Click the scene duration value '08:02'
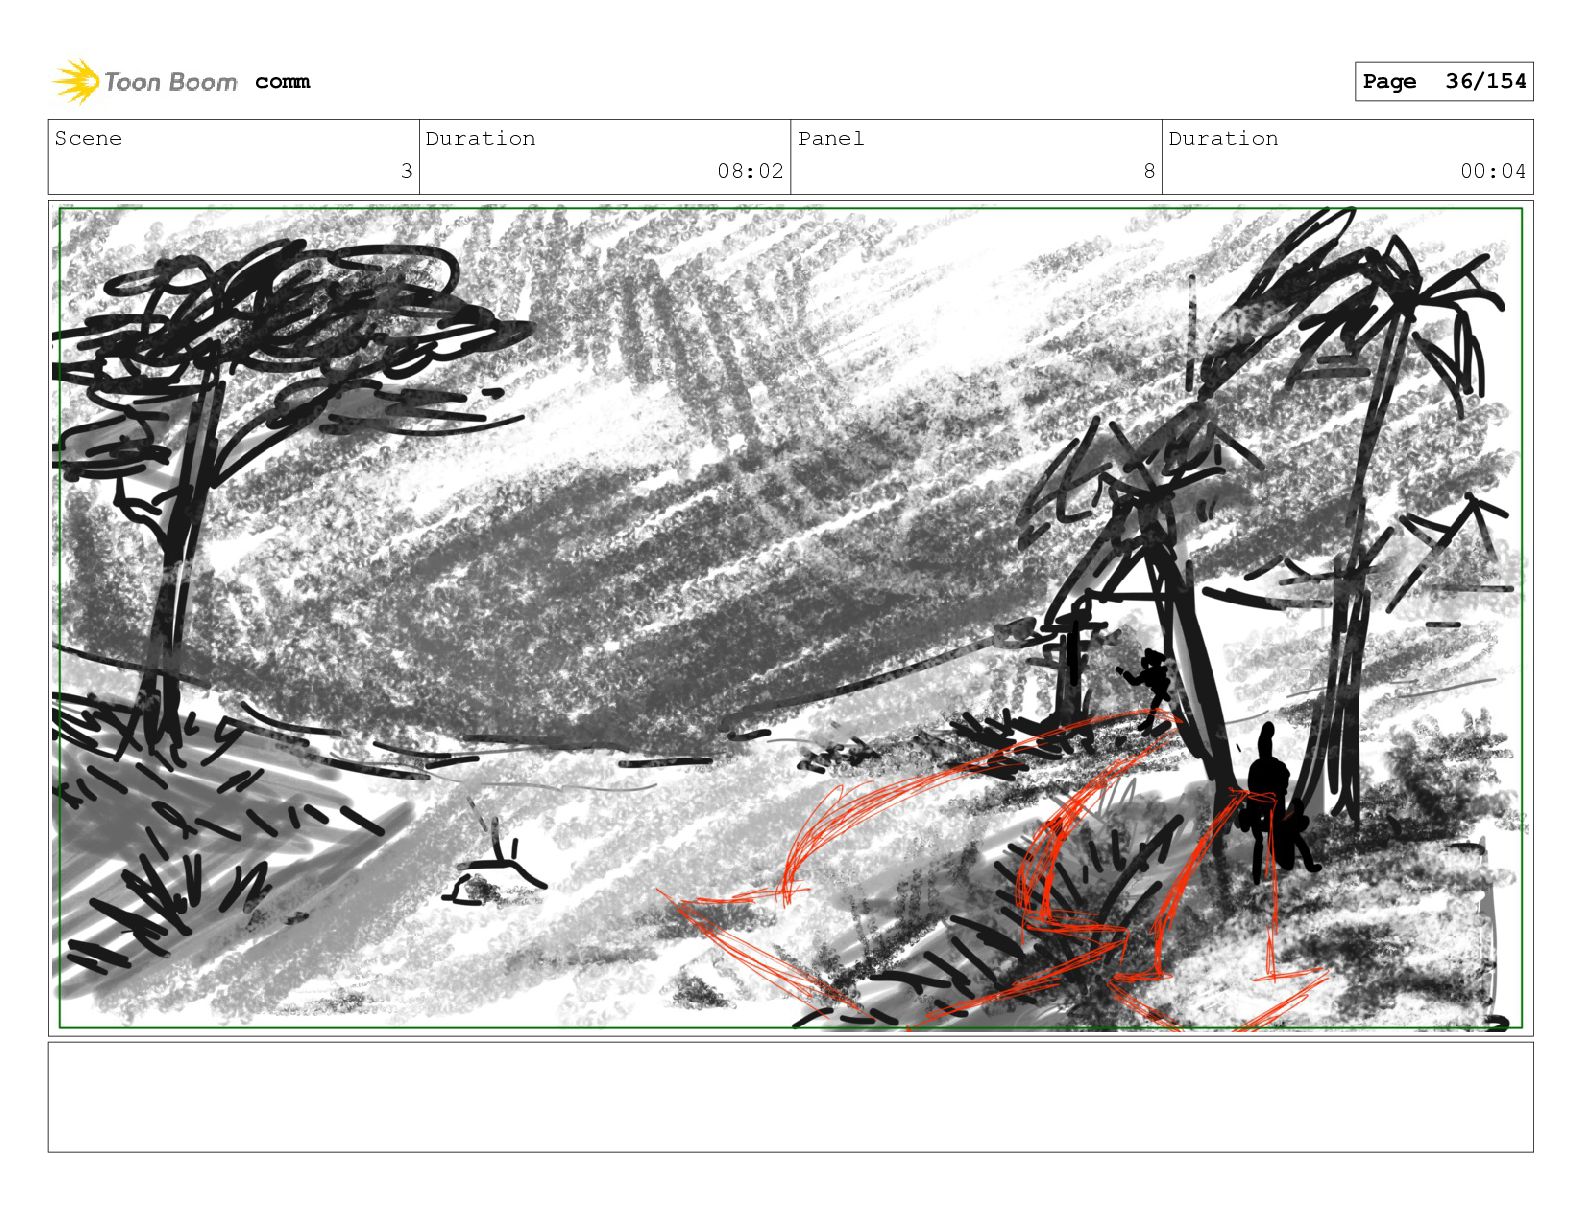The height and width of the screenshot is (1224, 1584). tap(750, 171)
